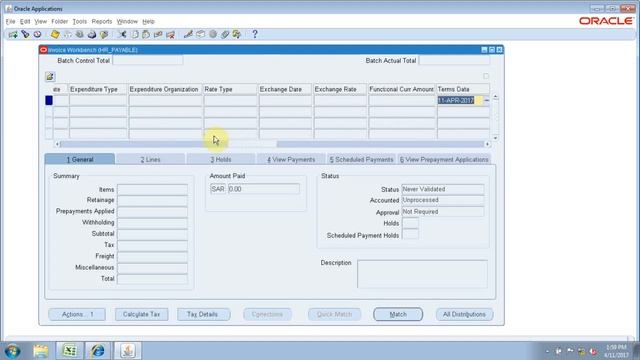640x360 pixels.
Task: Open the View menu
Action: pyautogui.click(x=40, y=21)
